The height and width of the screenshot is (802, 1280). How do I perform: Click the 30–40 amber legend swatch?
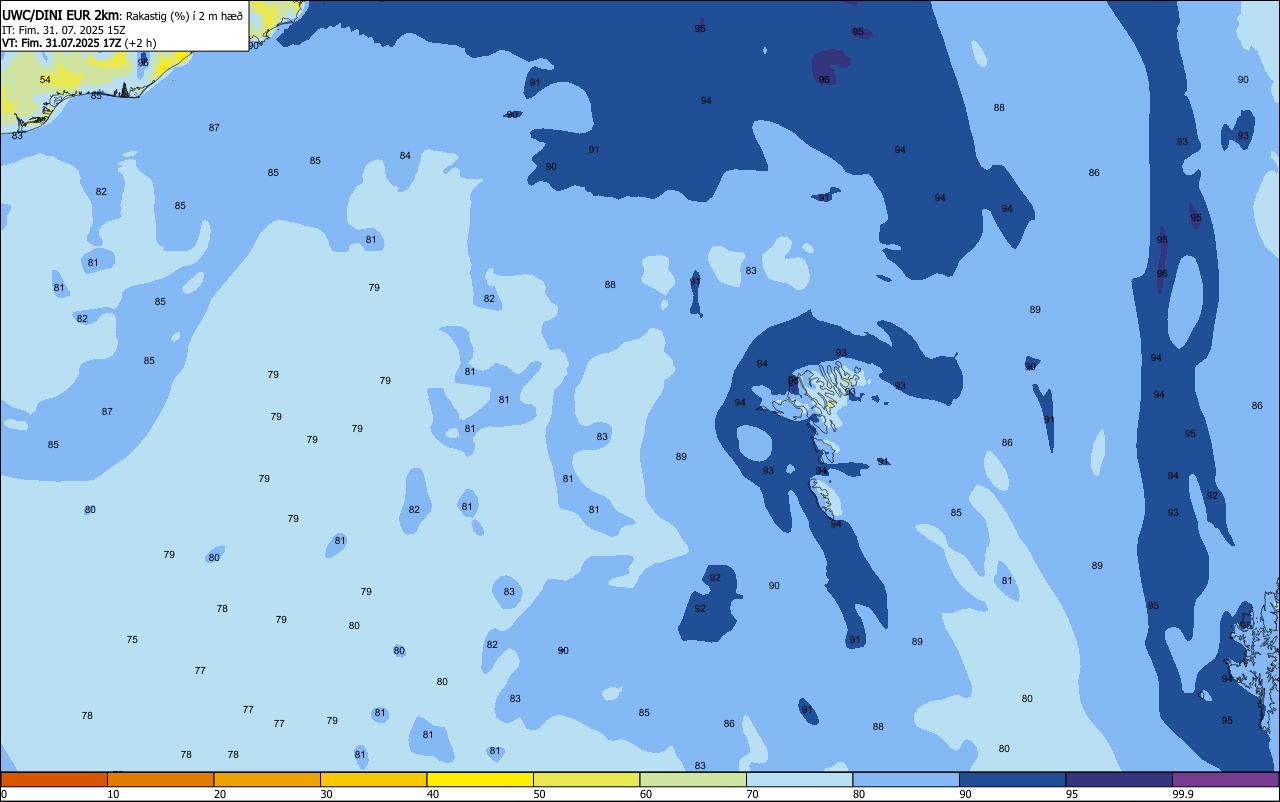(373, 779)
